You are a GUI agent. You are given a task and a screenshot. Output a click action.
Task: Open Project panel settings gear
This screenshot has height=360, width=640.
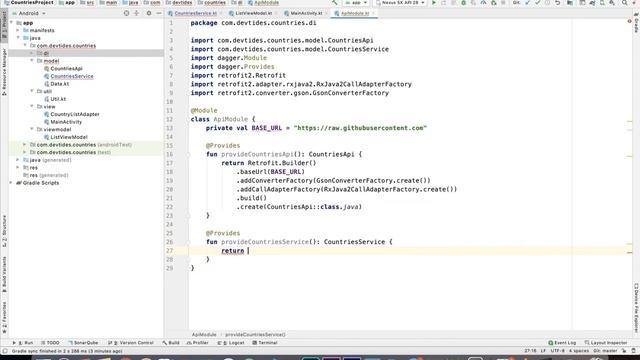tap(149, 13)
